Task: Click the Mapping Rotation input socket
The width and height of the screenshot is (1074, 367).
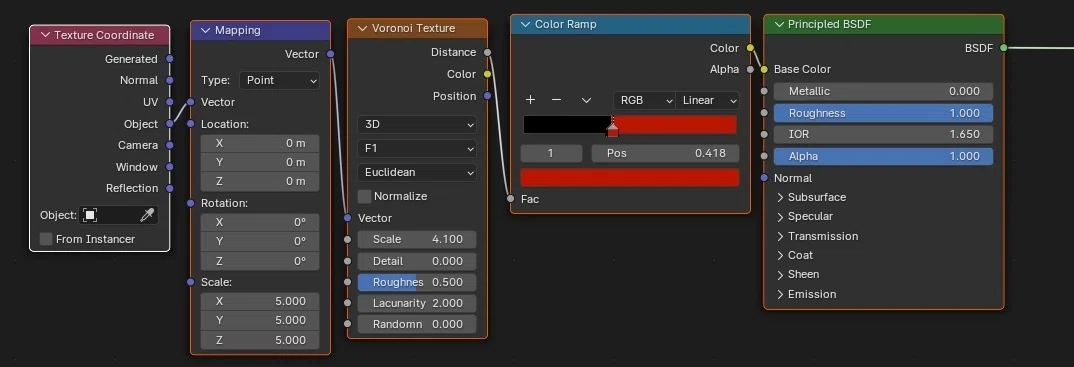Action: pos(191,203)
